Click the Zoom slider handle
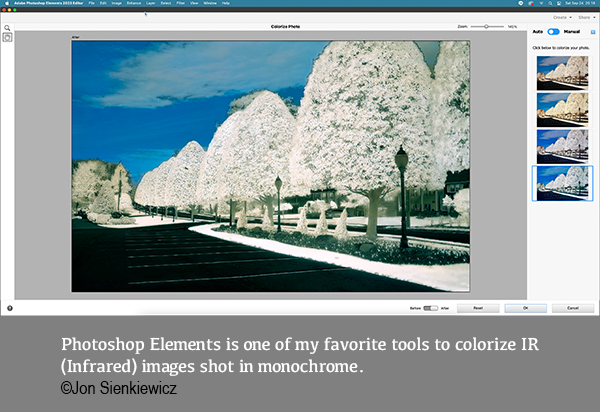 (x=486, y=26)
